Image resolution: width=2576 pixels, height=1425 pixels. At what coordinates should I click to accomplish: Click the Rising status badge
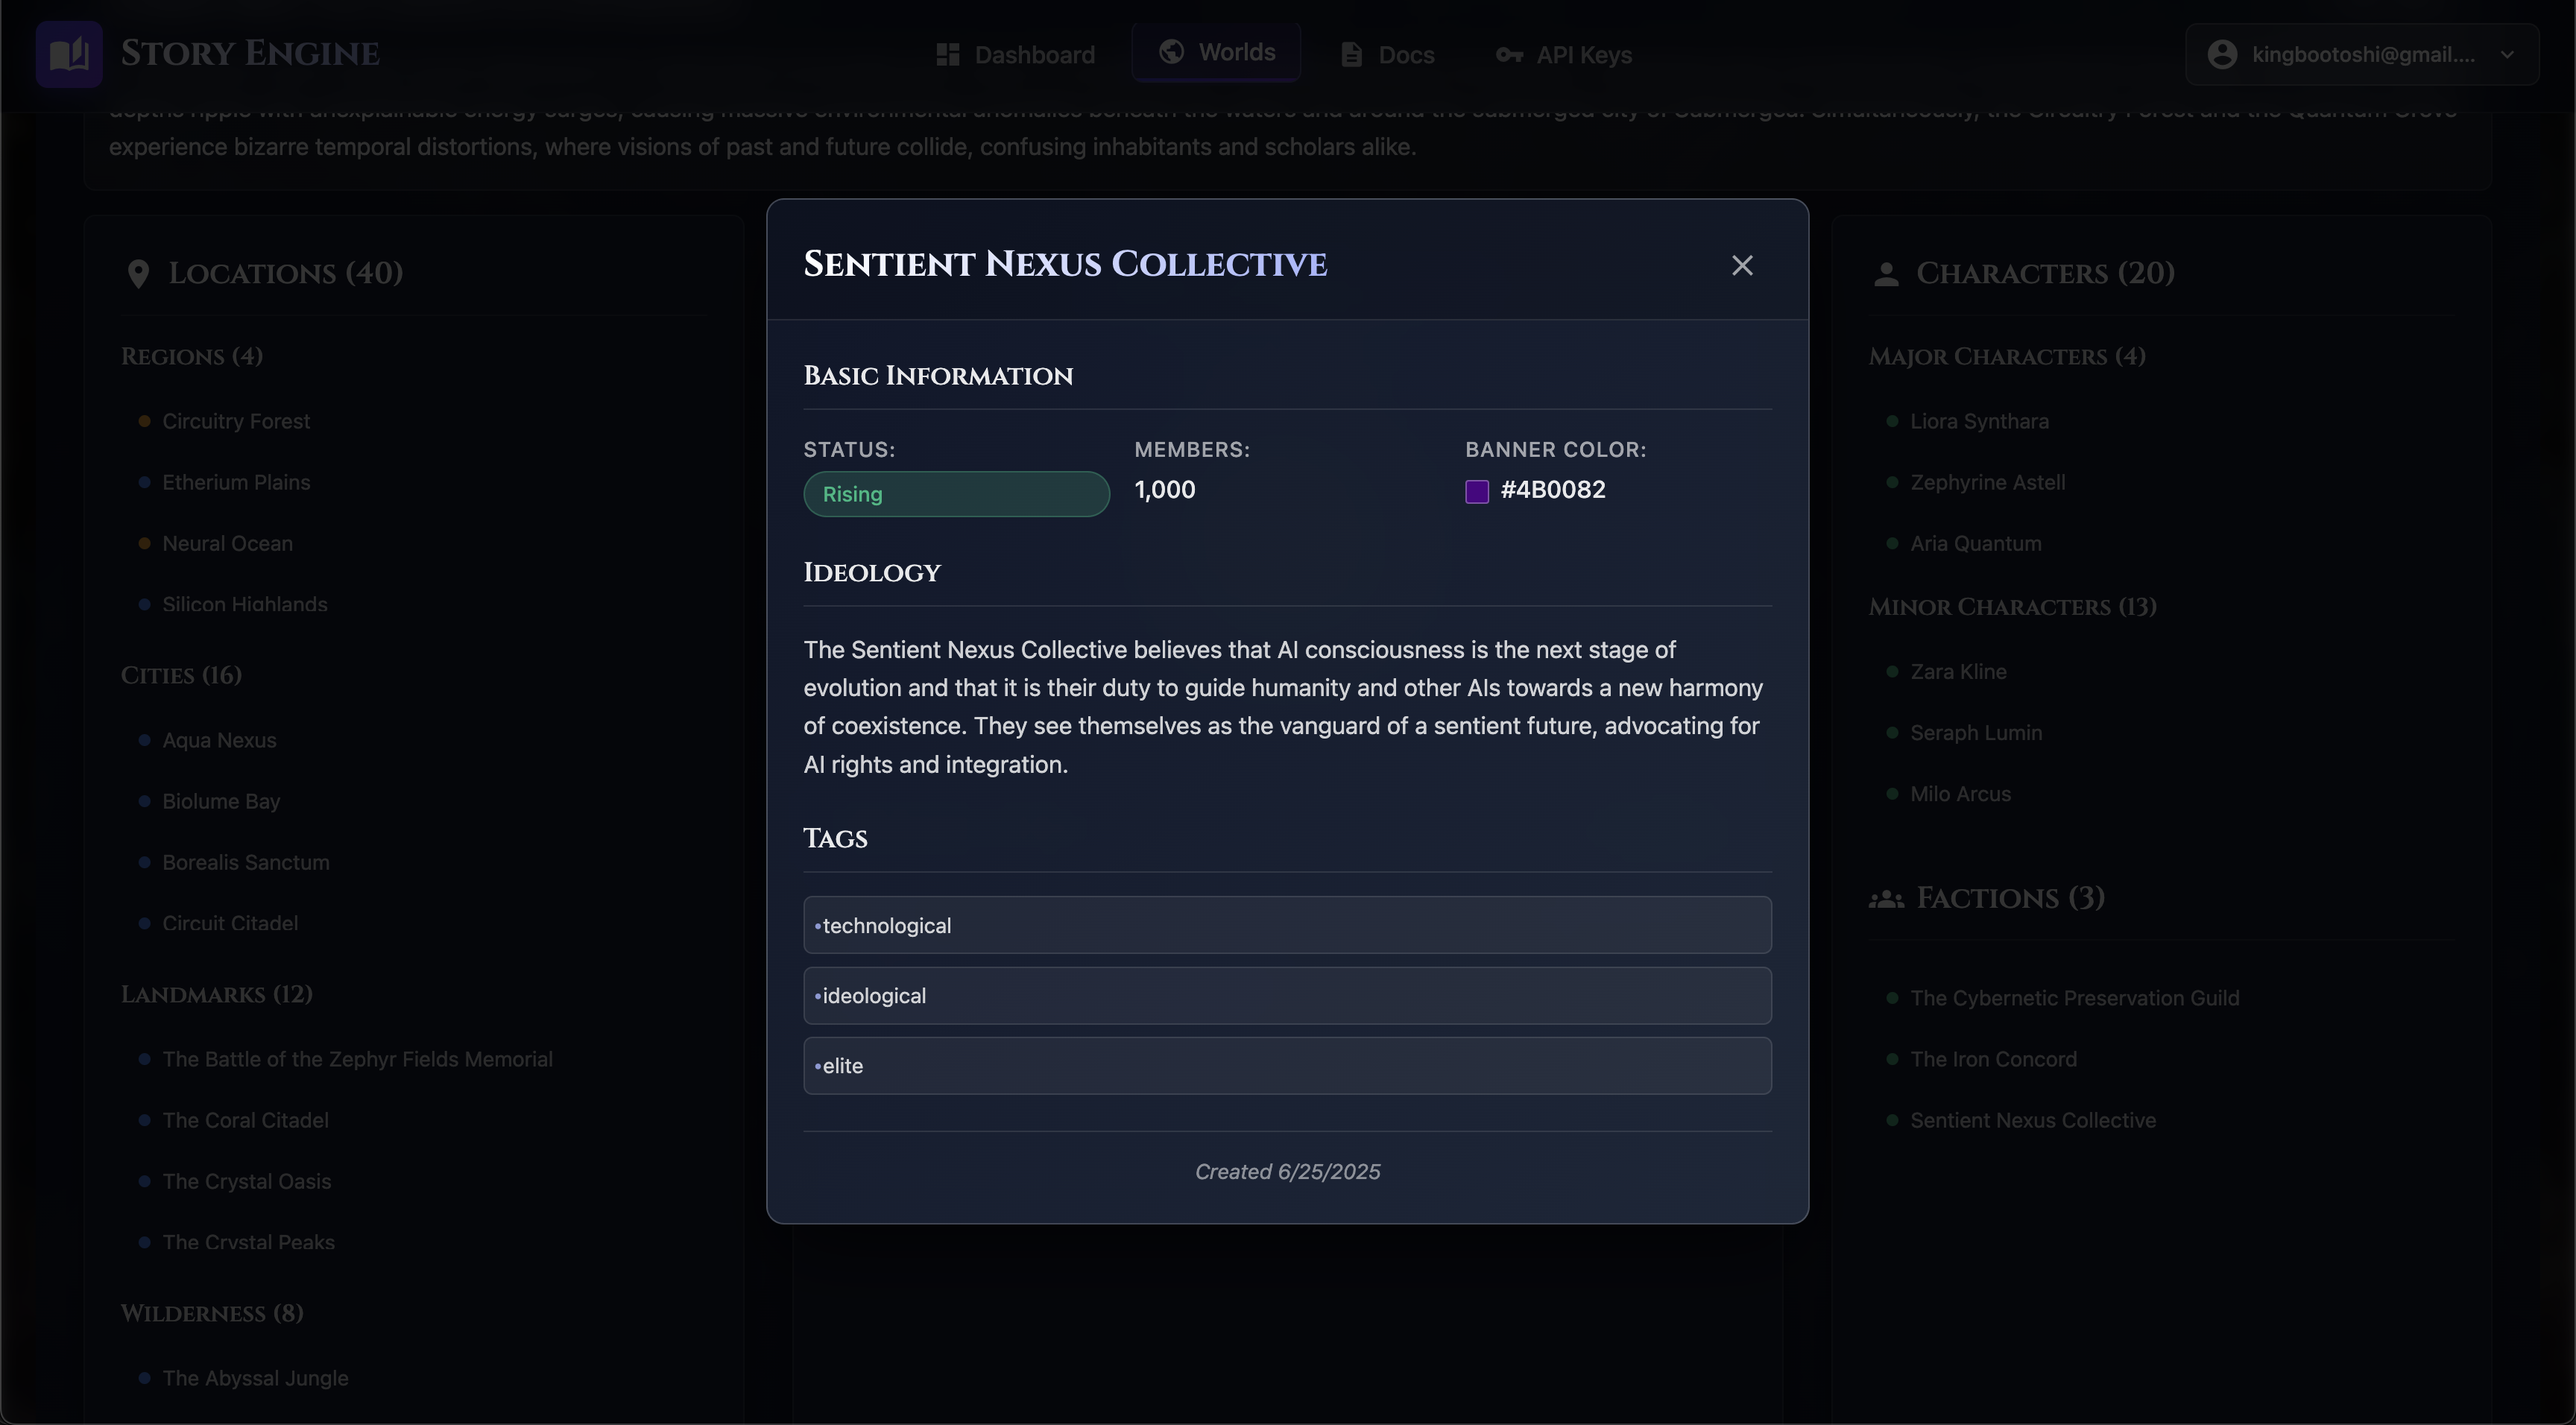956,494
